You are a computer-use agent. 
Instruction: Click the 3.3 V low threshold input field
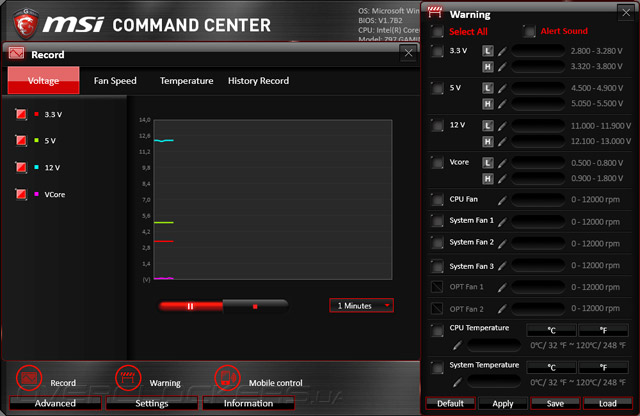(538, 51)
